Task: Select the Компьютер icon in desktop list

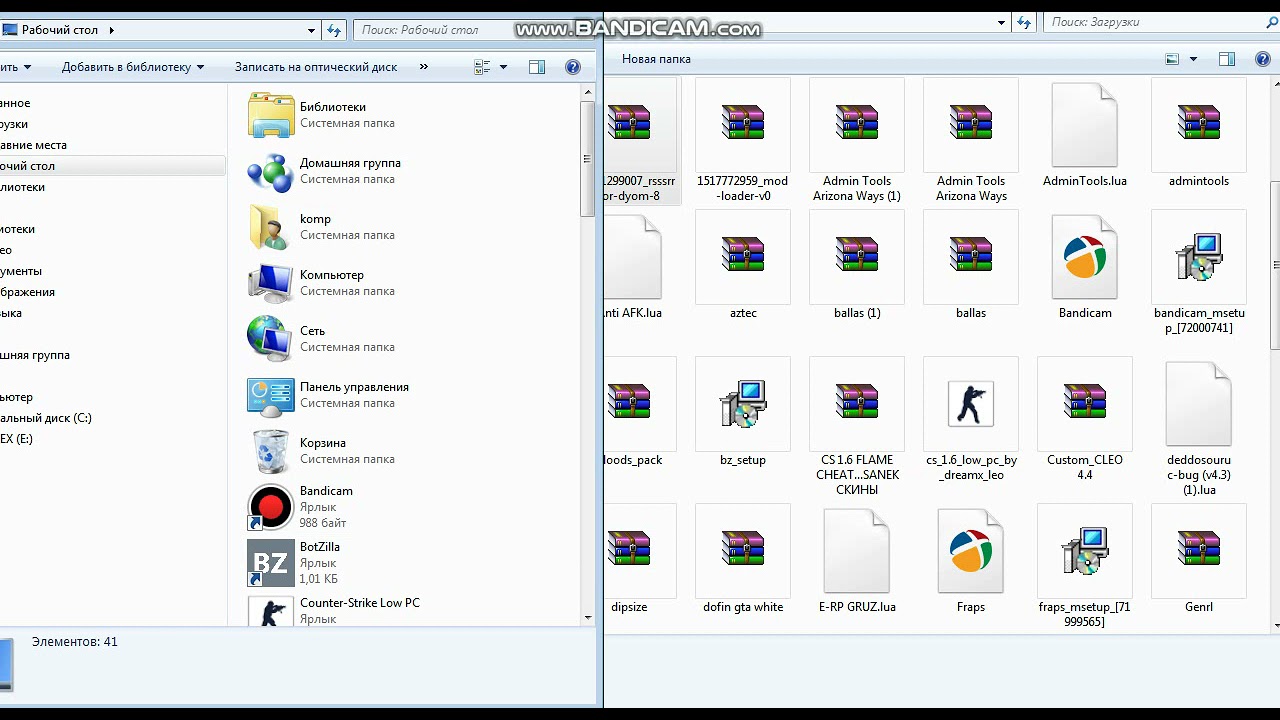Action: pyautogui.click(x=270, y=283)
